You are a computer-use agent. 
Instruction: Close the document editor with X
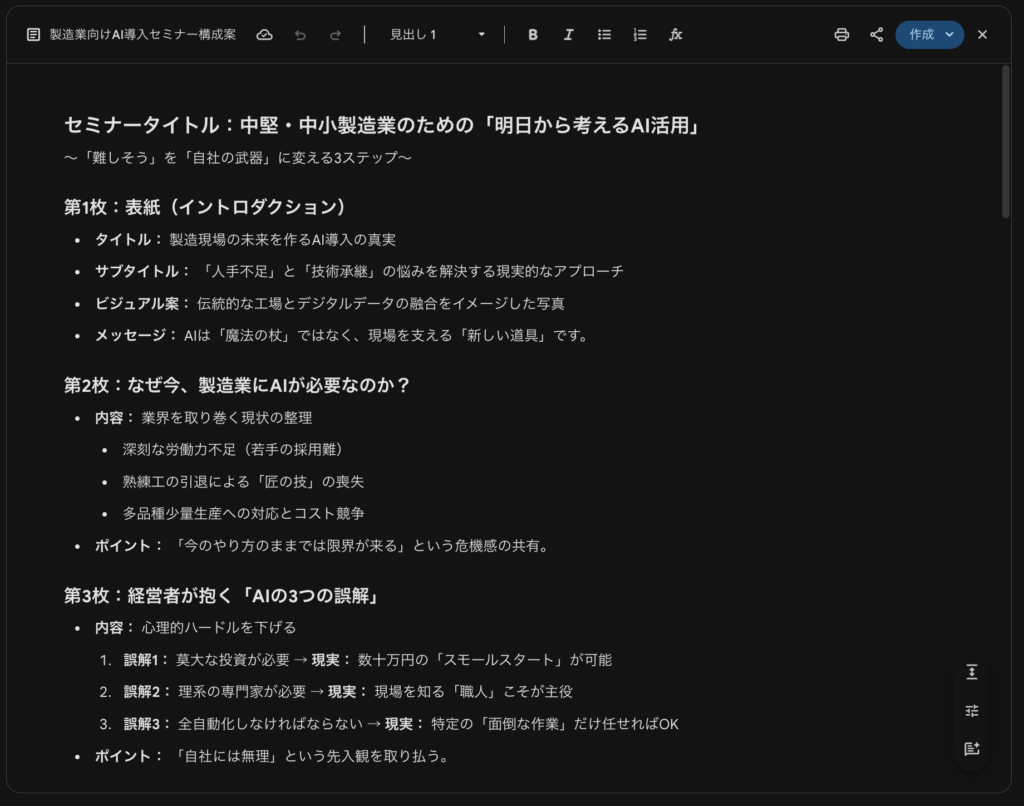click(x=982, y=34)
